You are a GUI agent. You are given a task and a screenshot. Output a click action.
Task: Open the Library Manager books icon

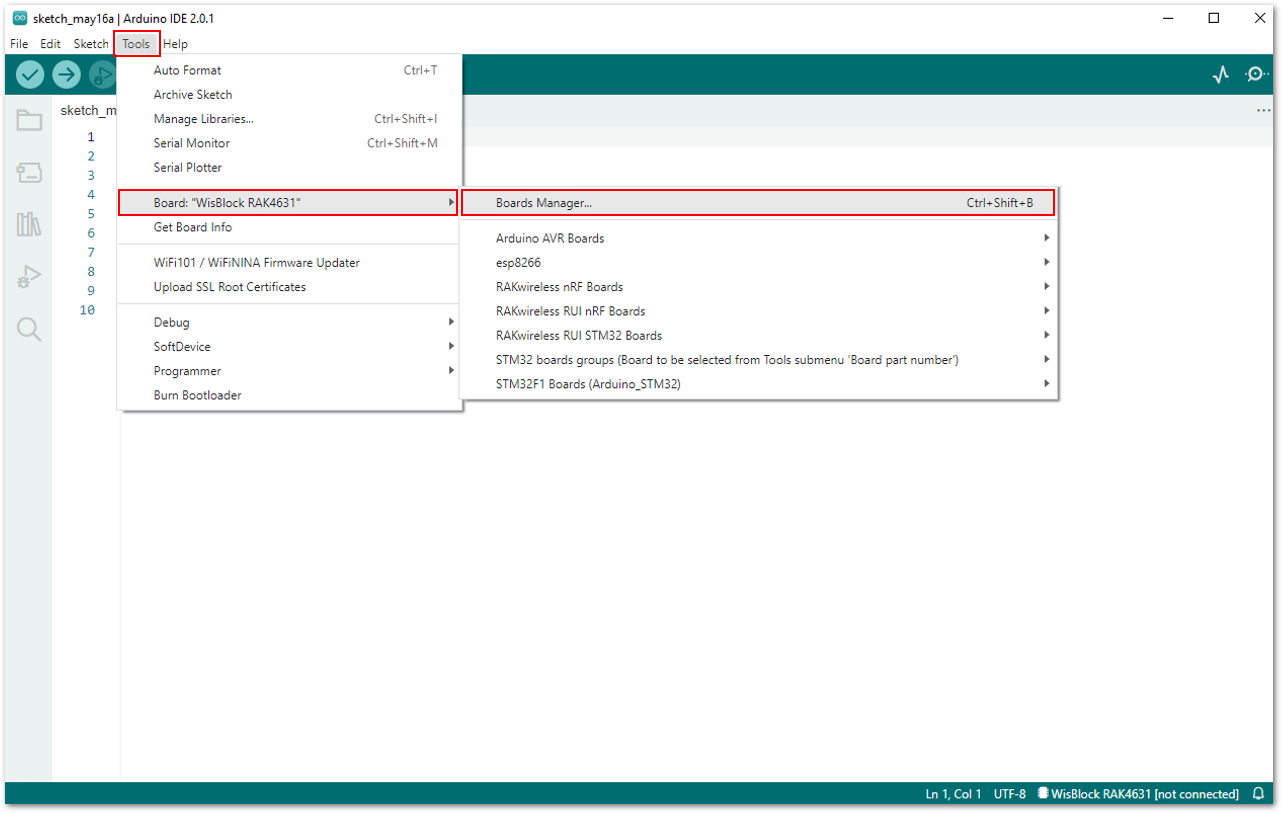pyautogui.click(x=29, y=224)
